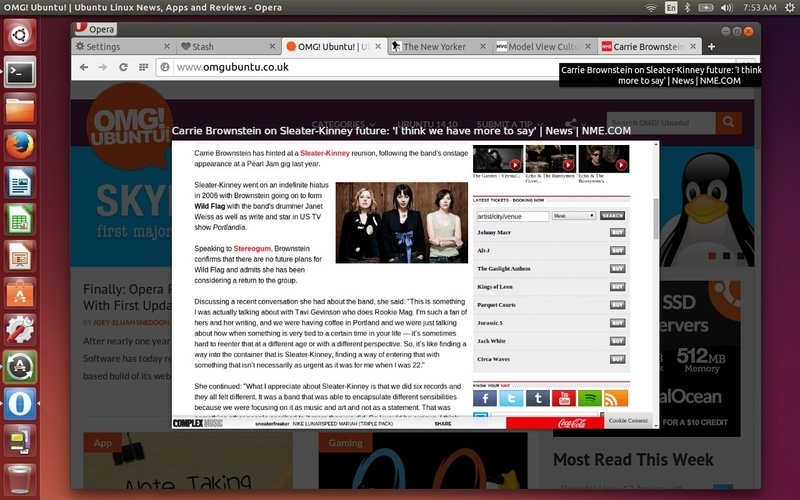Open the sound volume indicator
Screen dimensions: 800x500
pyautogui.click(x=727, y=8)
